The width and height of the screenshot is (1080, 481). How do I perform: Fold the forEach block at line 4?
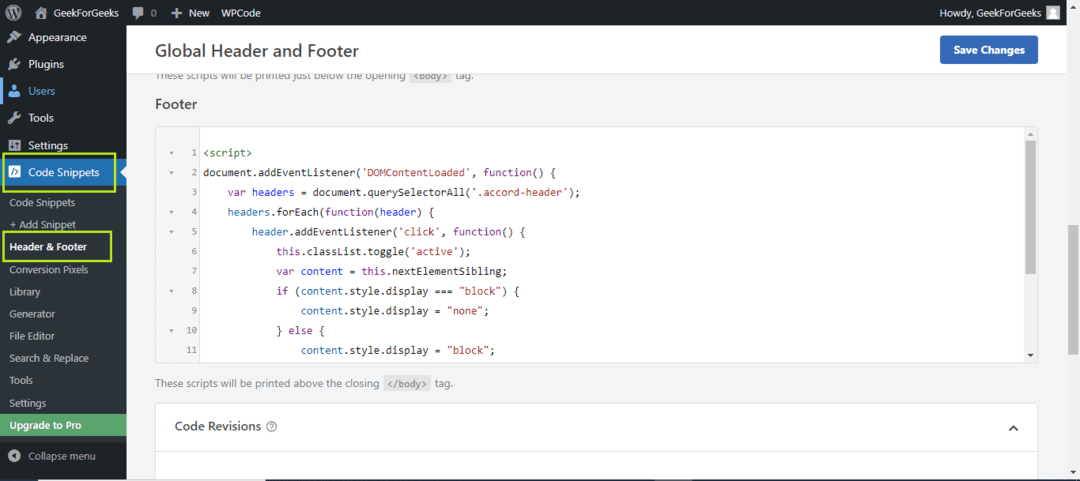click(171, 212)
